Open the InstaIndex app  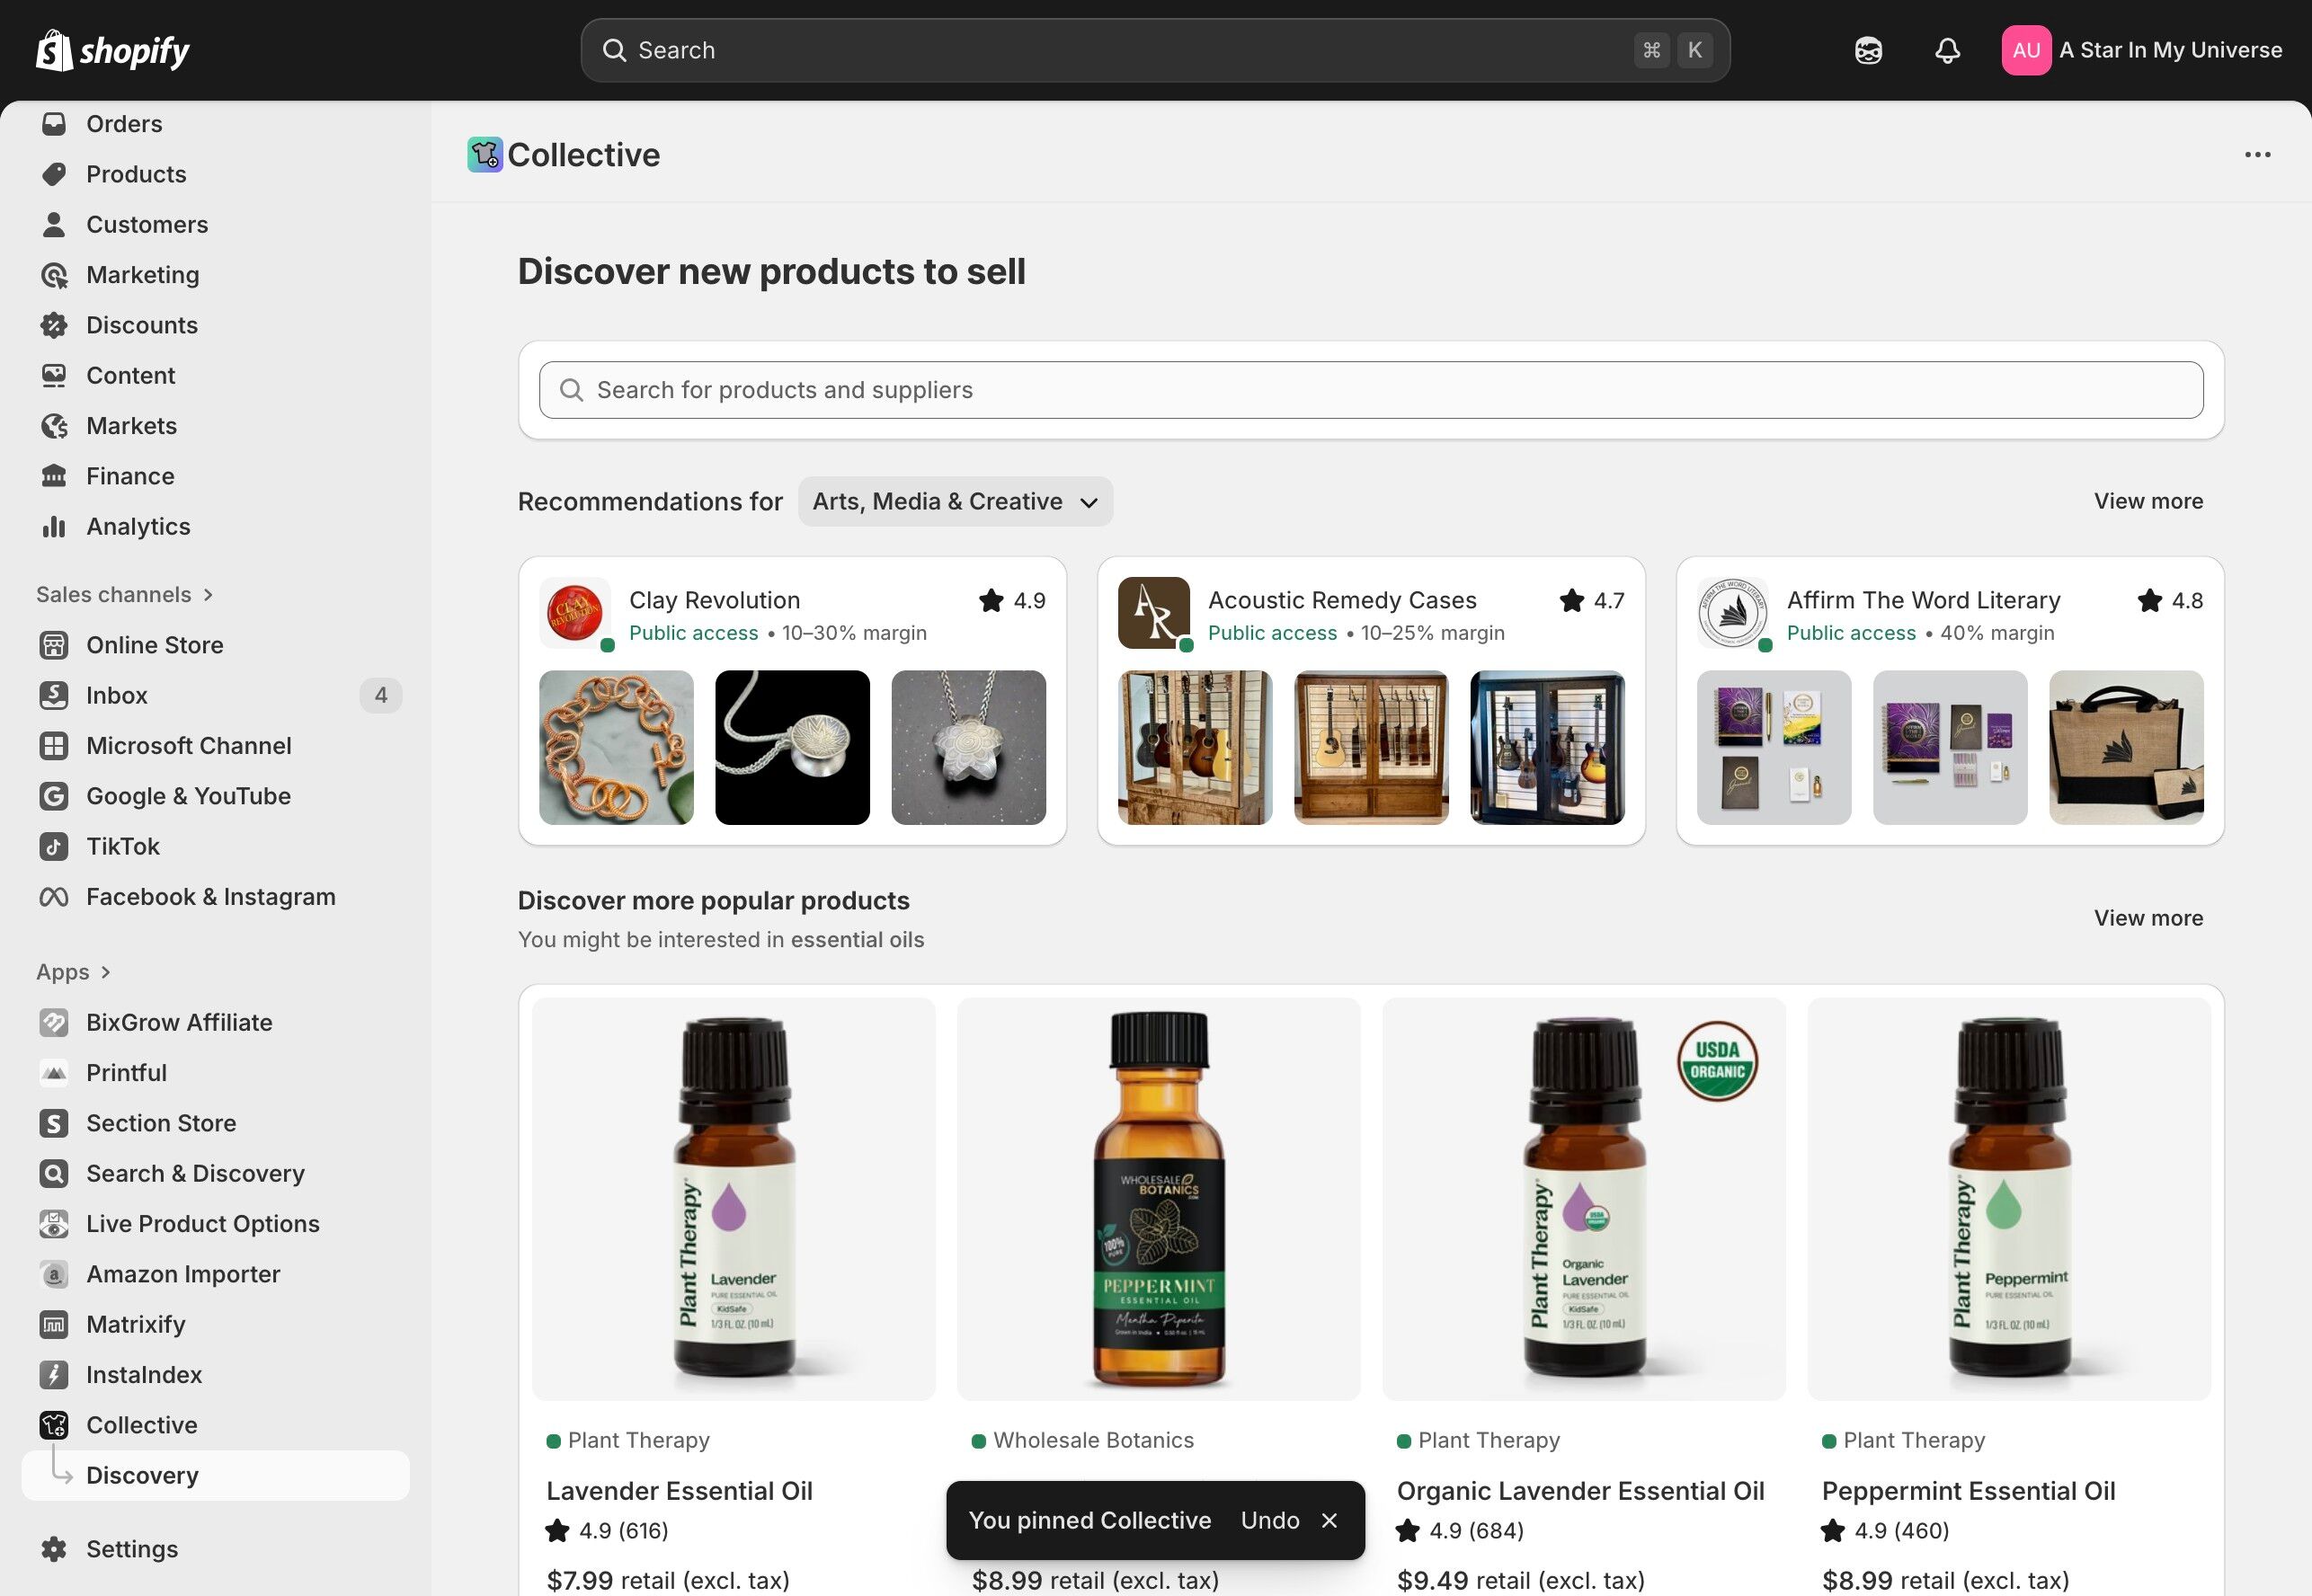[143, 1374]
